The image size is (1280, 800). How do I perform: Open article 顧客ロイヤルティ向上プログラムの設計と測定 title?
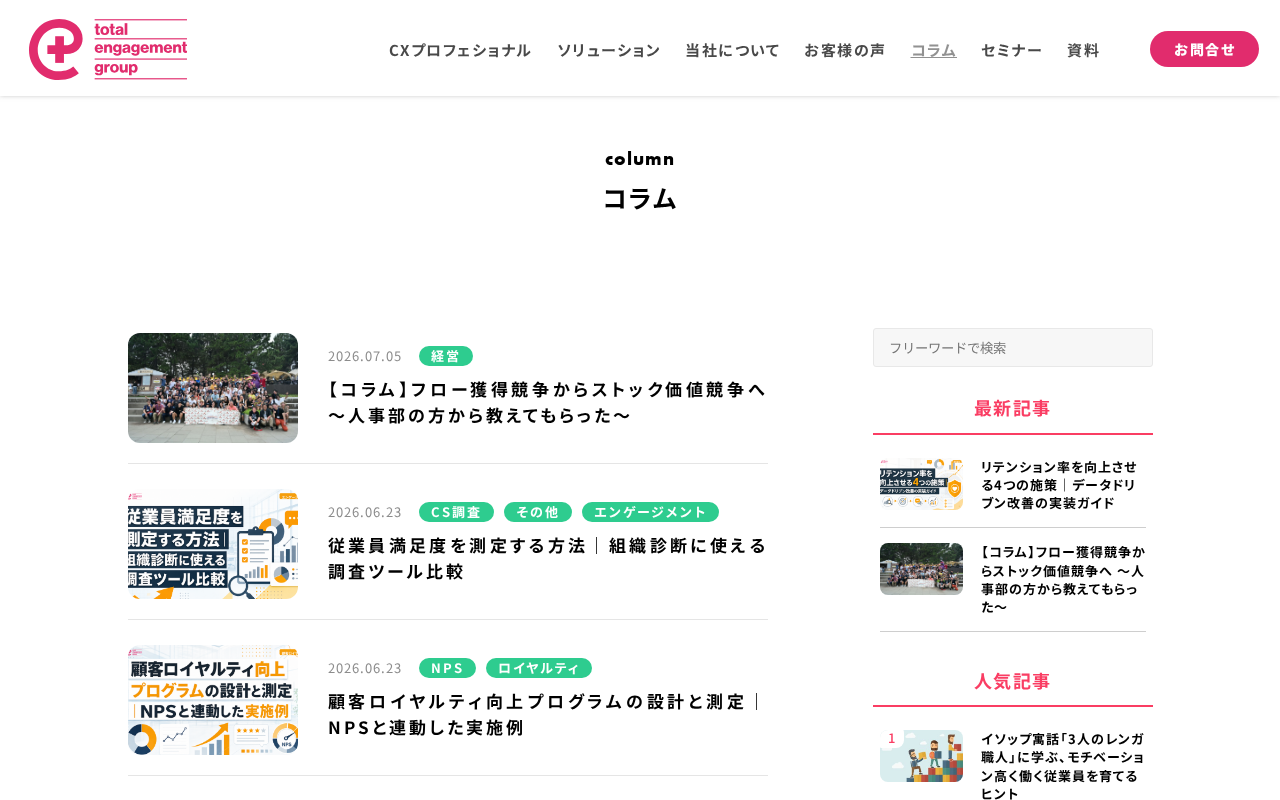[547, 714]
